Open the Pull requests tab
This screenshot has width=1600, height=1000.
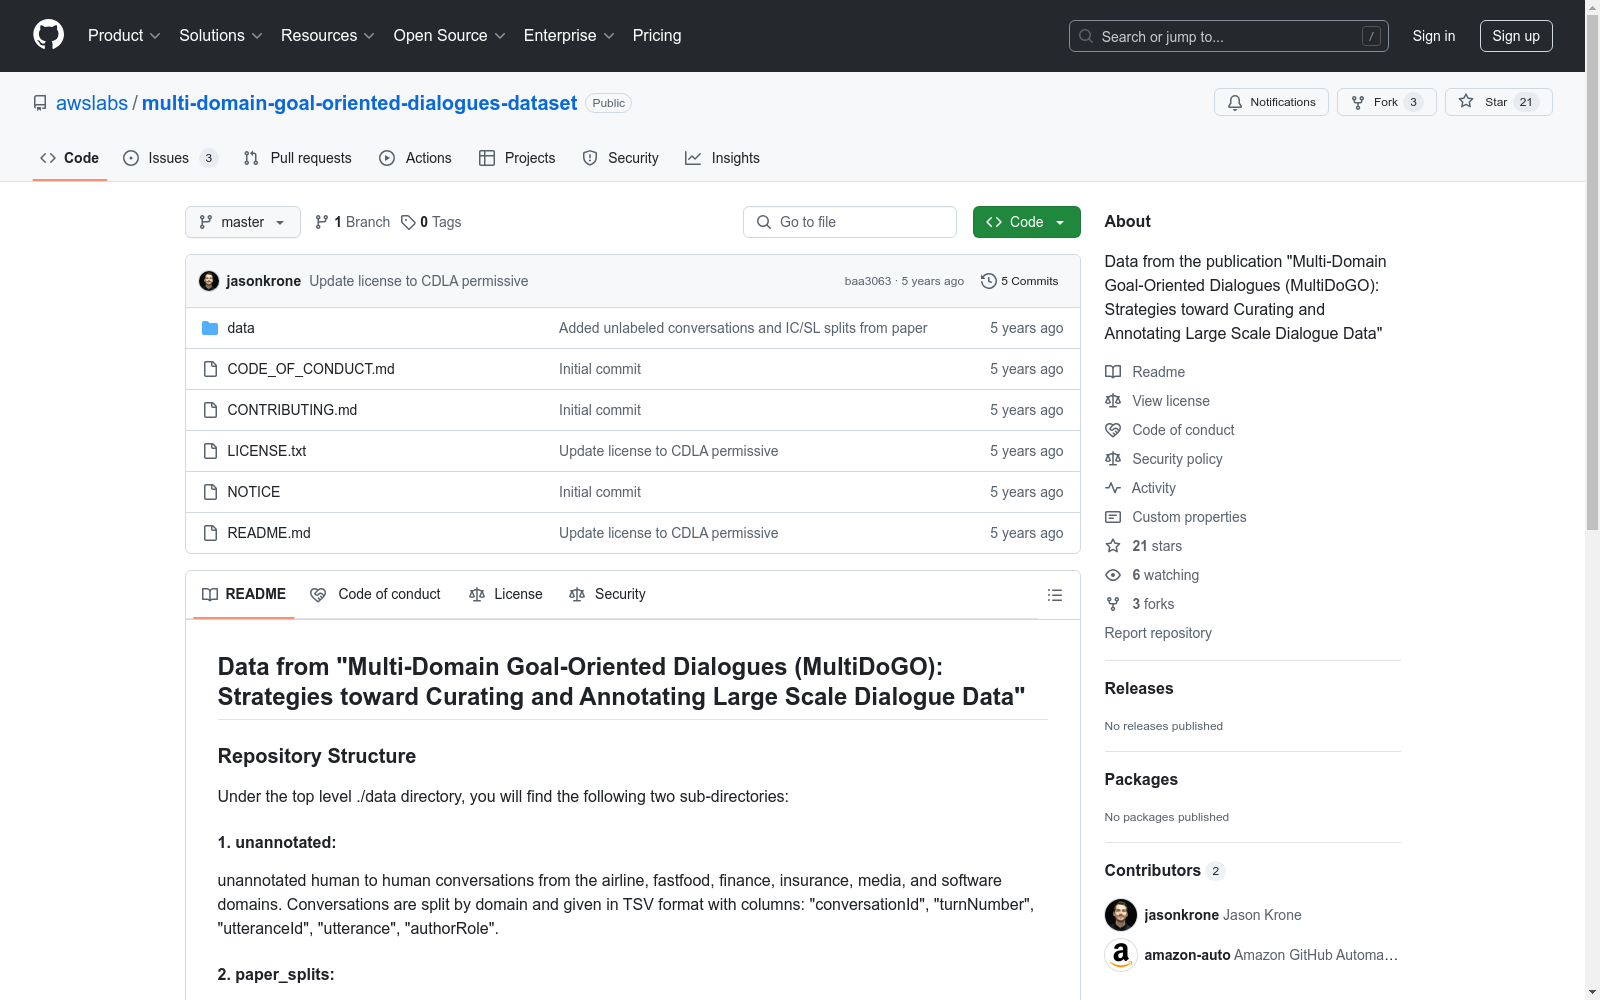tap(298, 158)
